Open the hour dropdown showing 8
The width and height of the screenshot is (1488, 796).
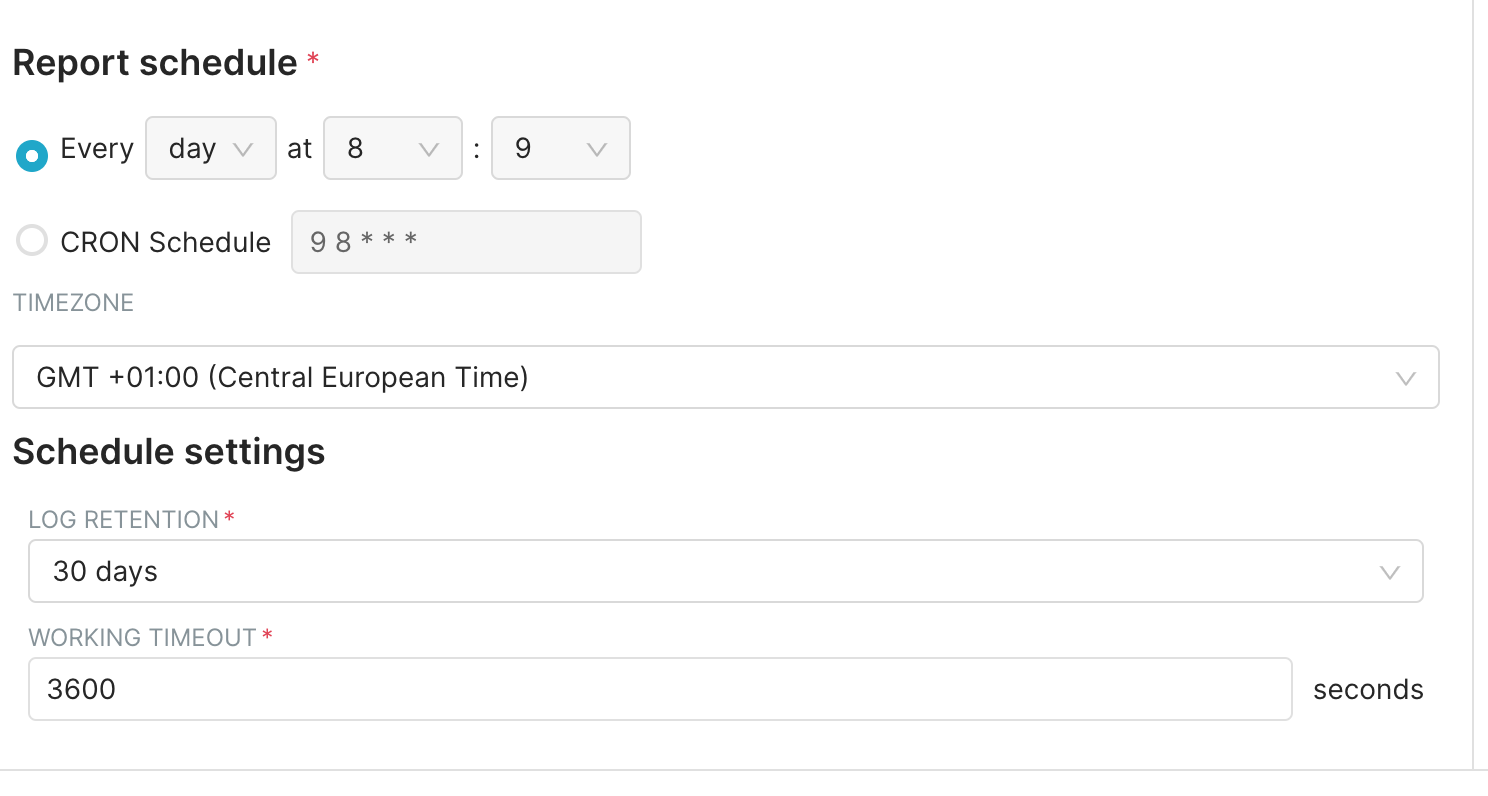point(392,149)
